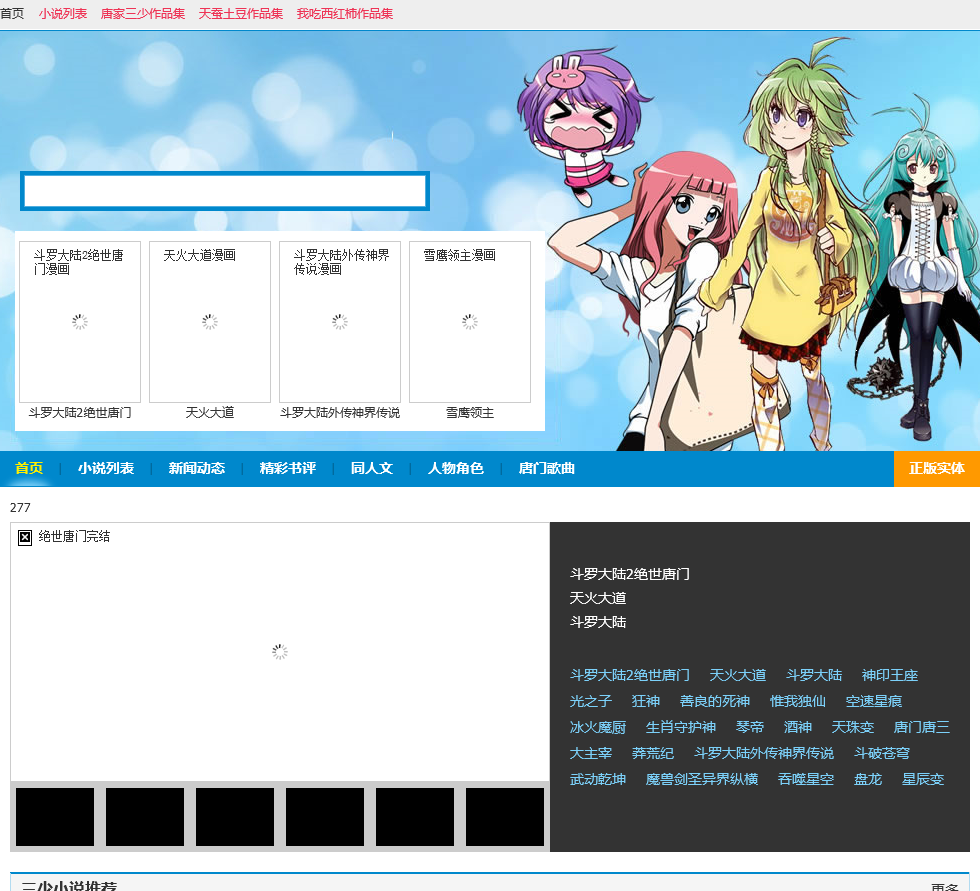This screenshot has height=891, width=980.
Task: Open 天蚕土豆作品集 link
Action: (241, 14)
